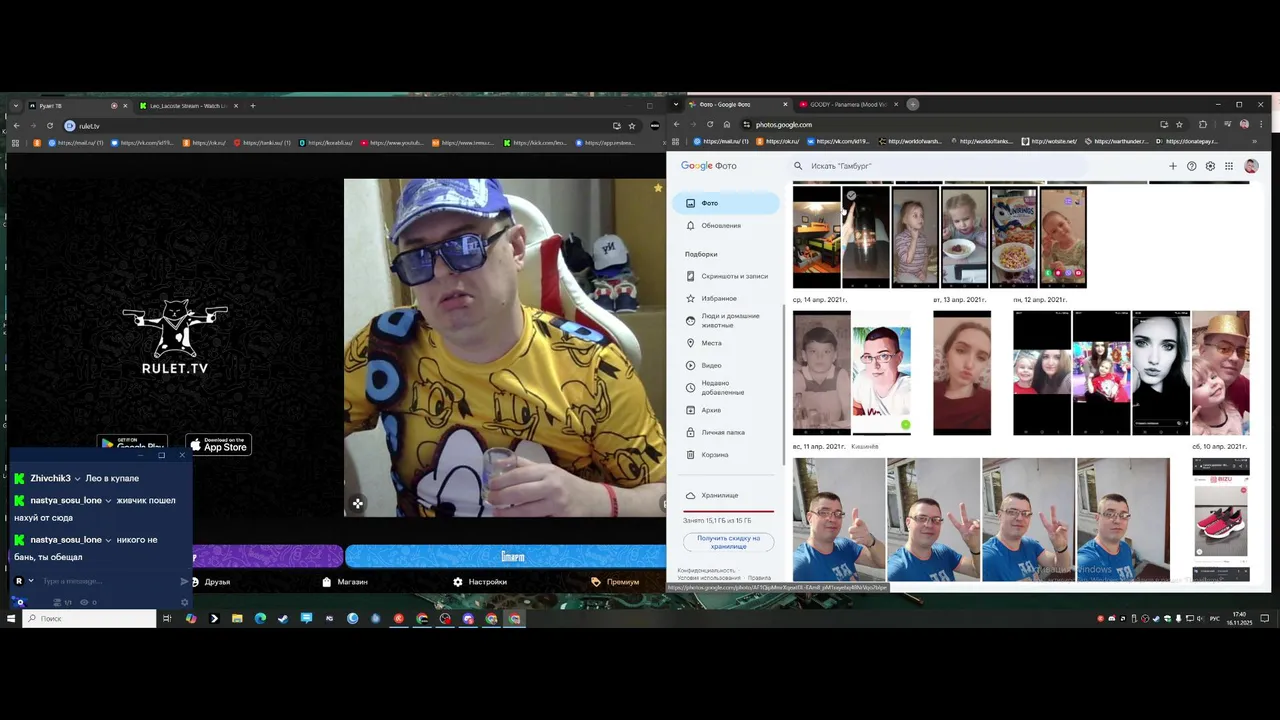Open Steam from taskbar
Screen dimensions: 1280x720
point(283,619)
